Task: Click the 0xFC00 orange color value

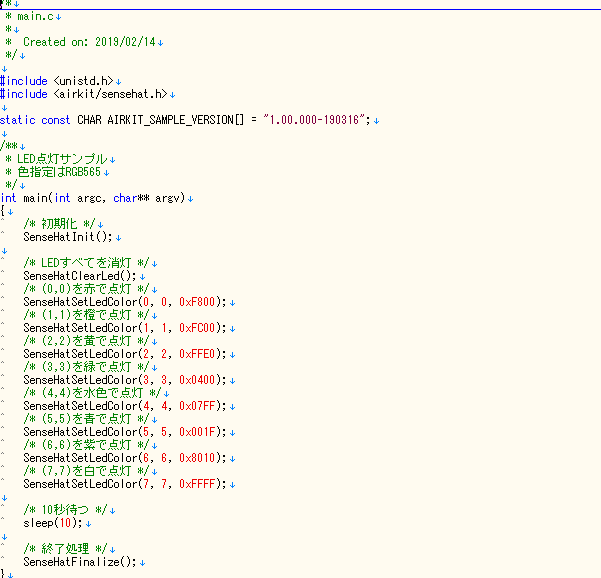Action: (x=201, y=328)
